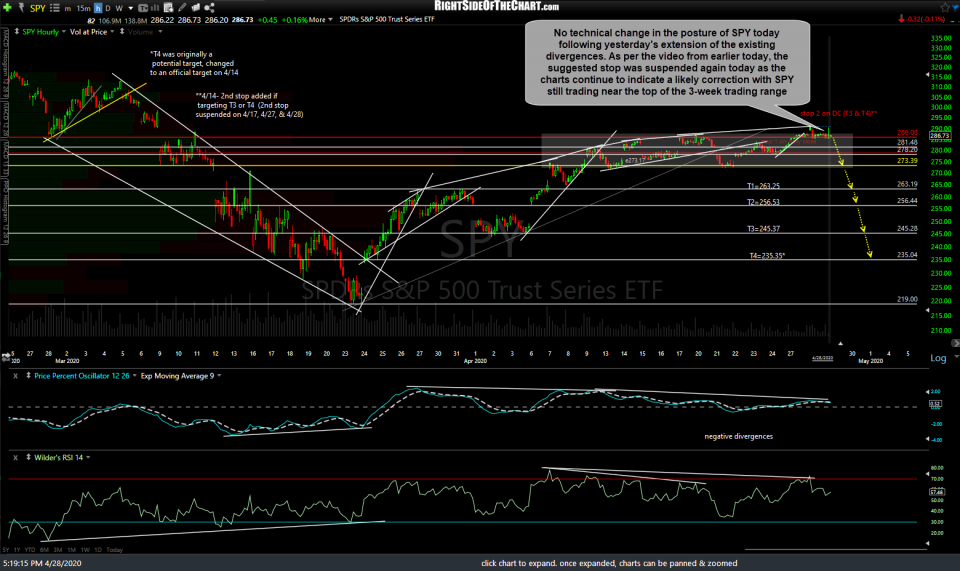Click the SPY ticker symbol field
960x571 pixels.
(x=38, y=8)
